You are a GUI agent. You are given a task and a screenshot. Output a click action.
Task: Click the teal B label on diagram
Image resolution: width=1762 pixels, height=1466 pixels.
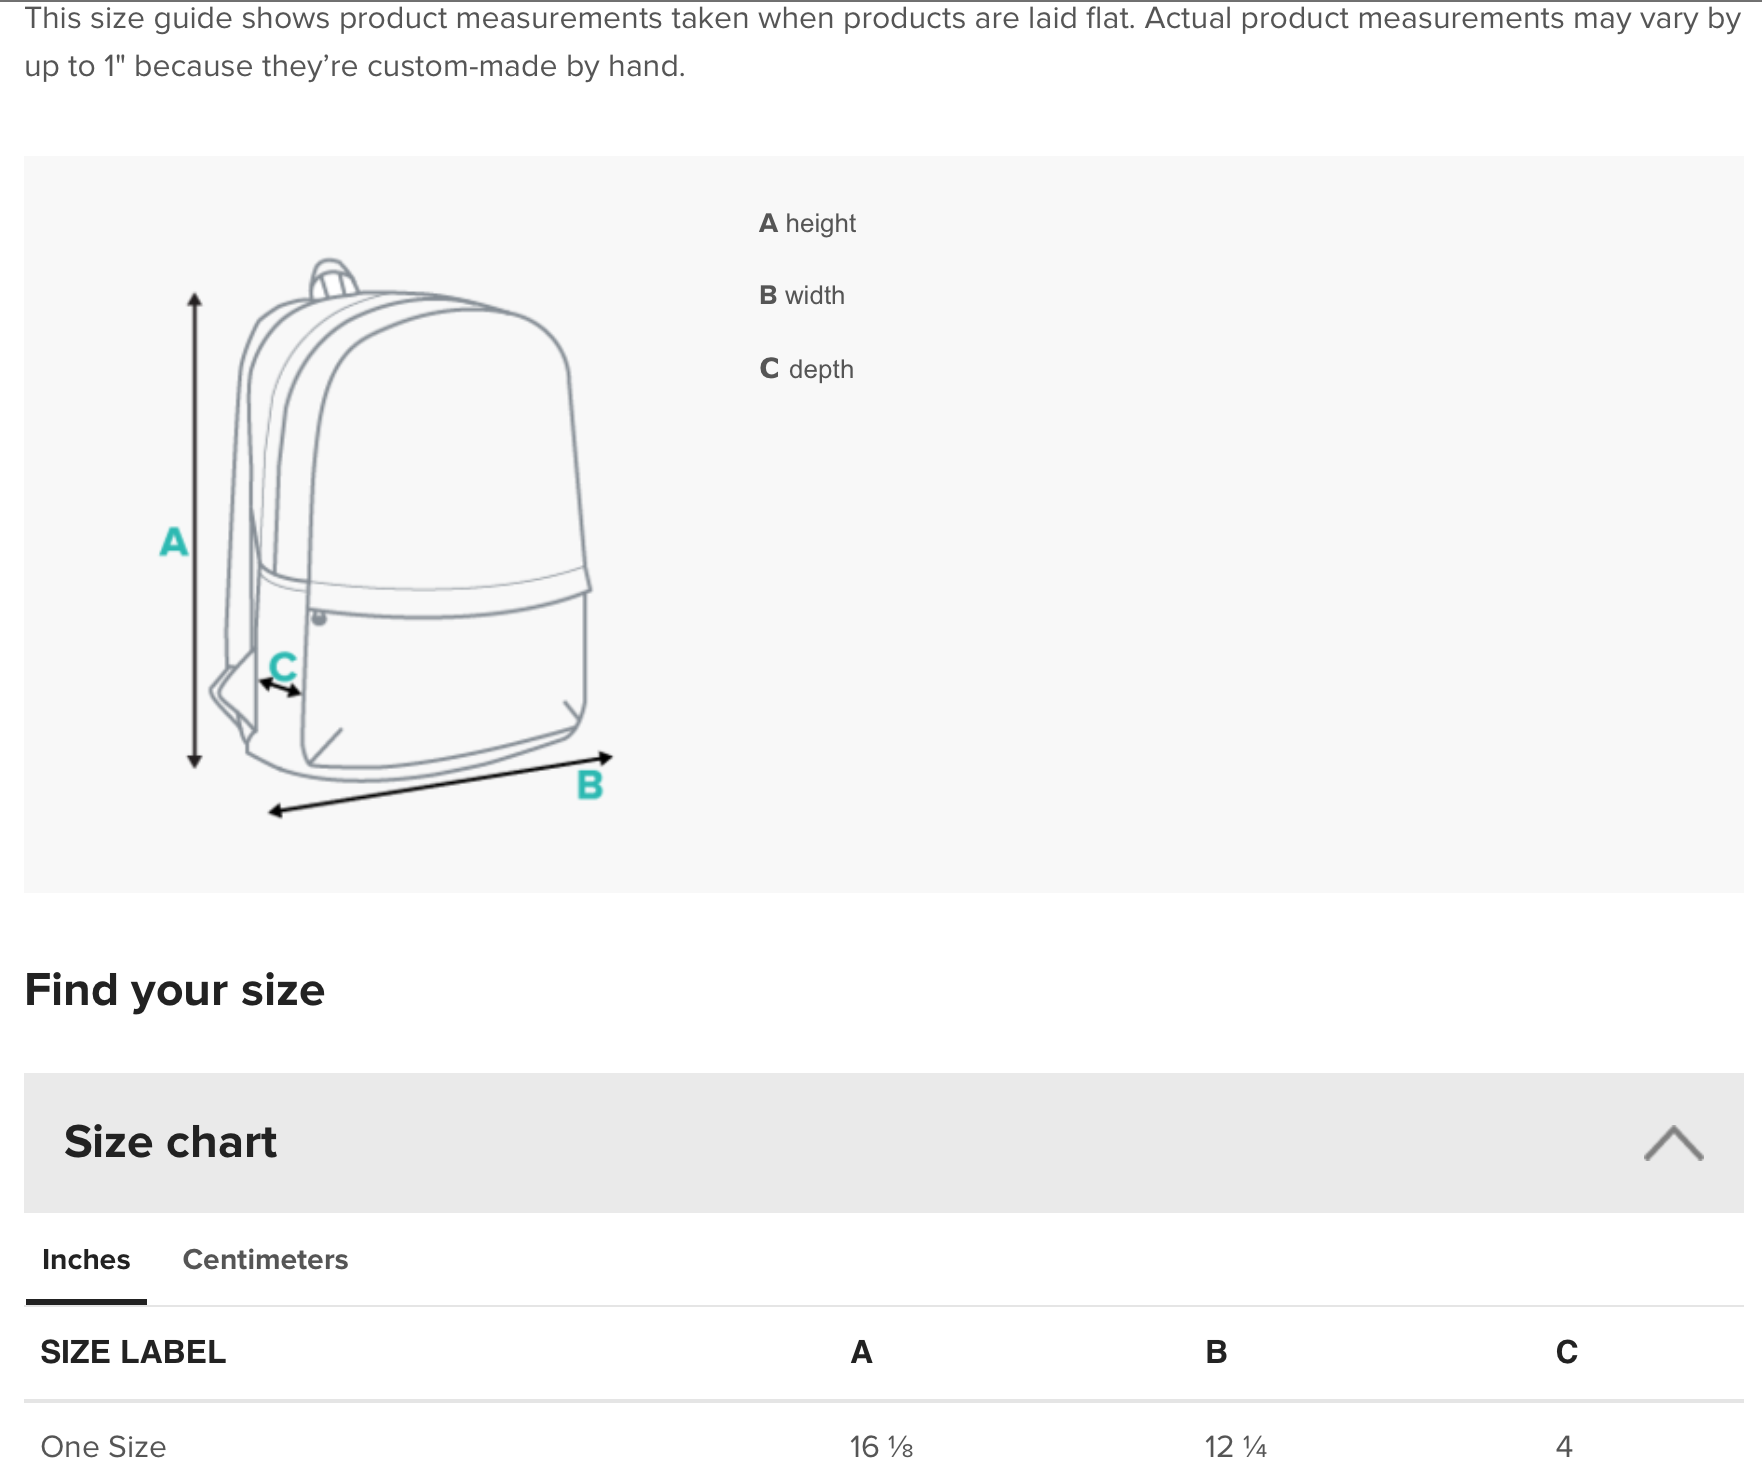pyautogui.click(x=590, y=785)
